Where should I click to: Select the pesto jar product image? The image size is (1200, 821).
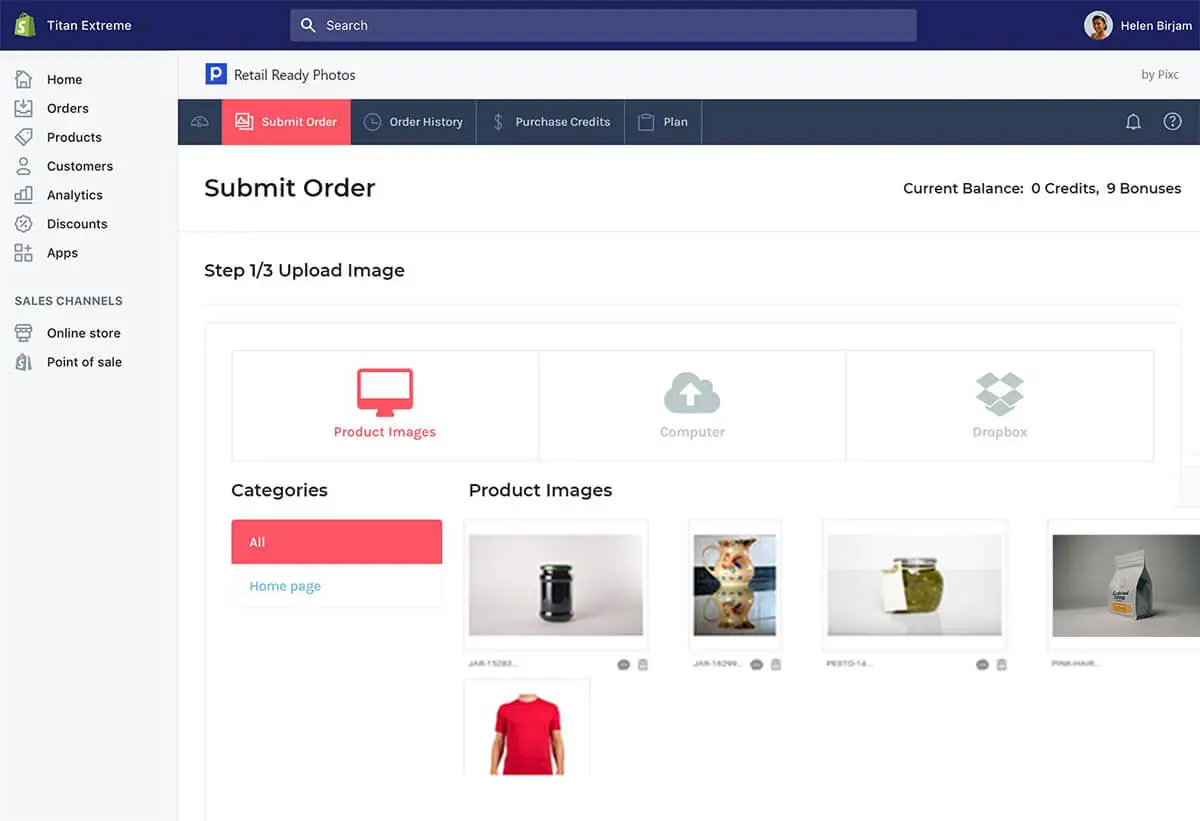pyautogui.click(x=914, y=585)
